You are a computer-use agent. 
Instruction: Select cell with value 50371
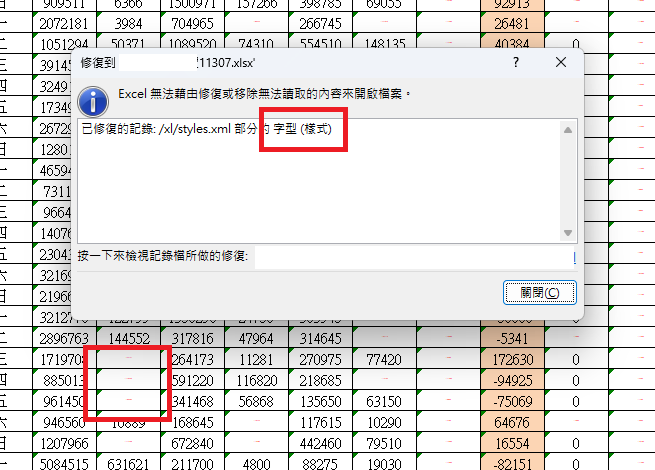[128, 43]
